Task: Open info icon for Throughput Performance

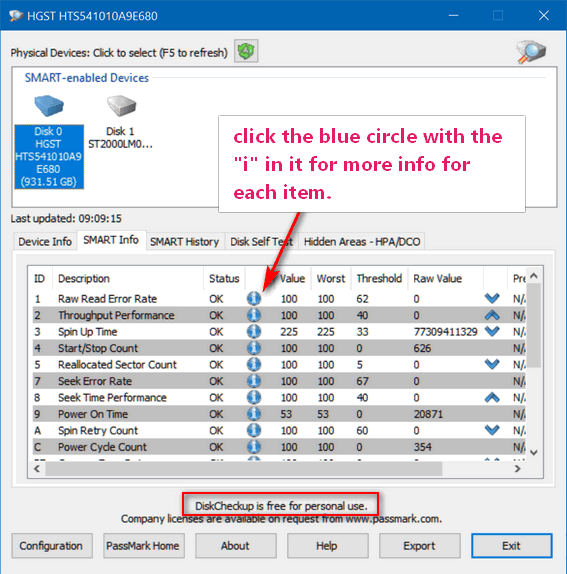Action: (254, 315)
